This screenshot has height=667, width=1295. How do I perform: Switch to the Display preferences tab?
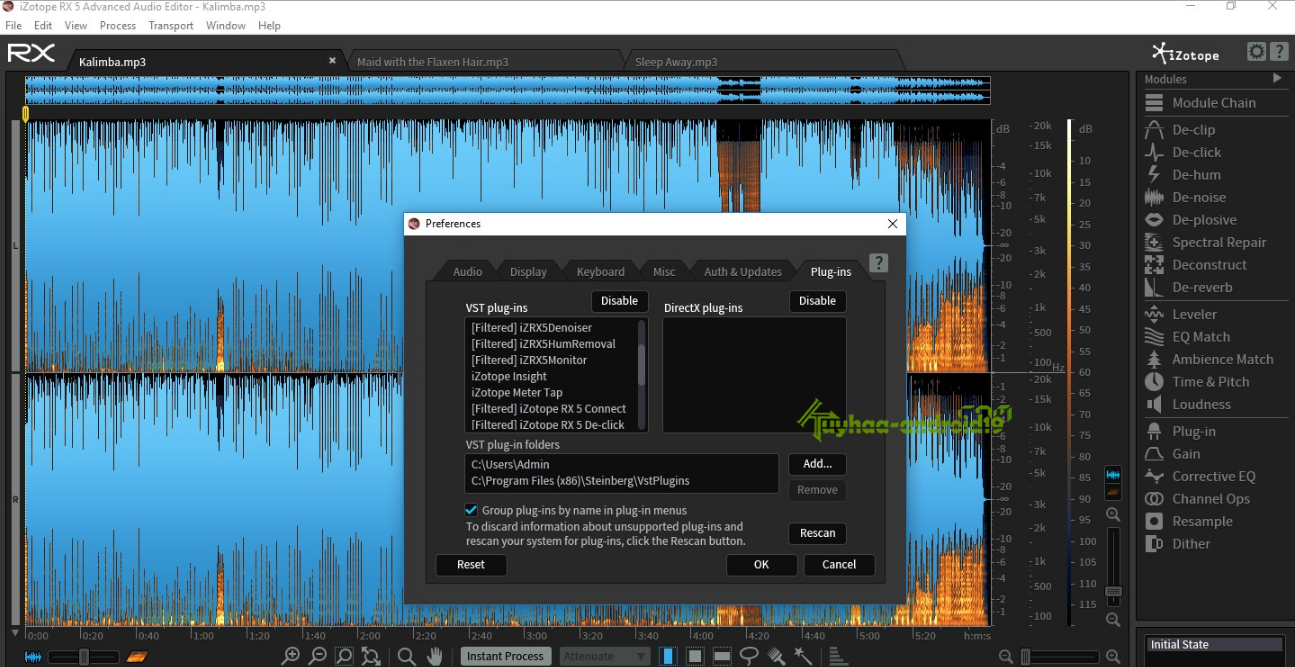pyautogui.click(x=528, y=271)
